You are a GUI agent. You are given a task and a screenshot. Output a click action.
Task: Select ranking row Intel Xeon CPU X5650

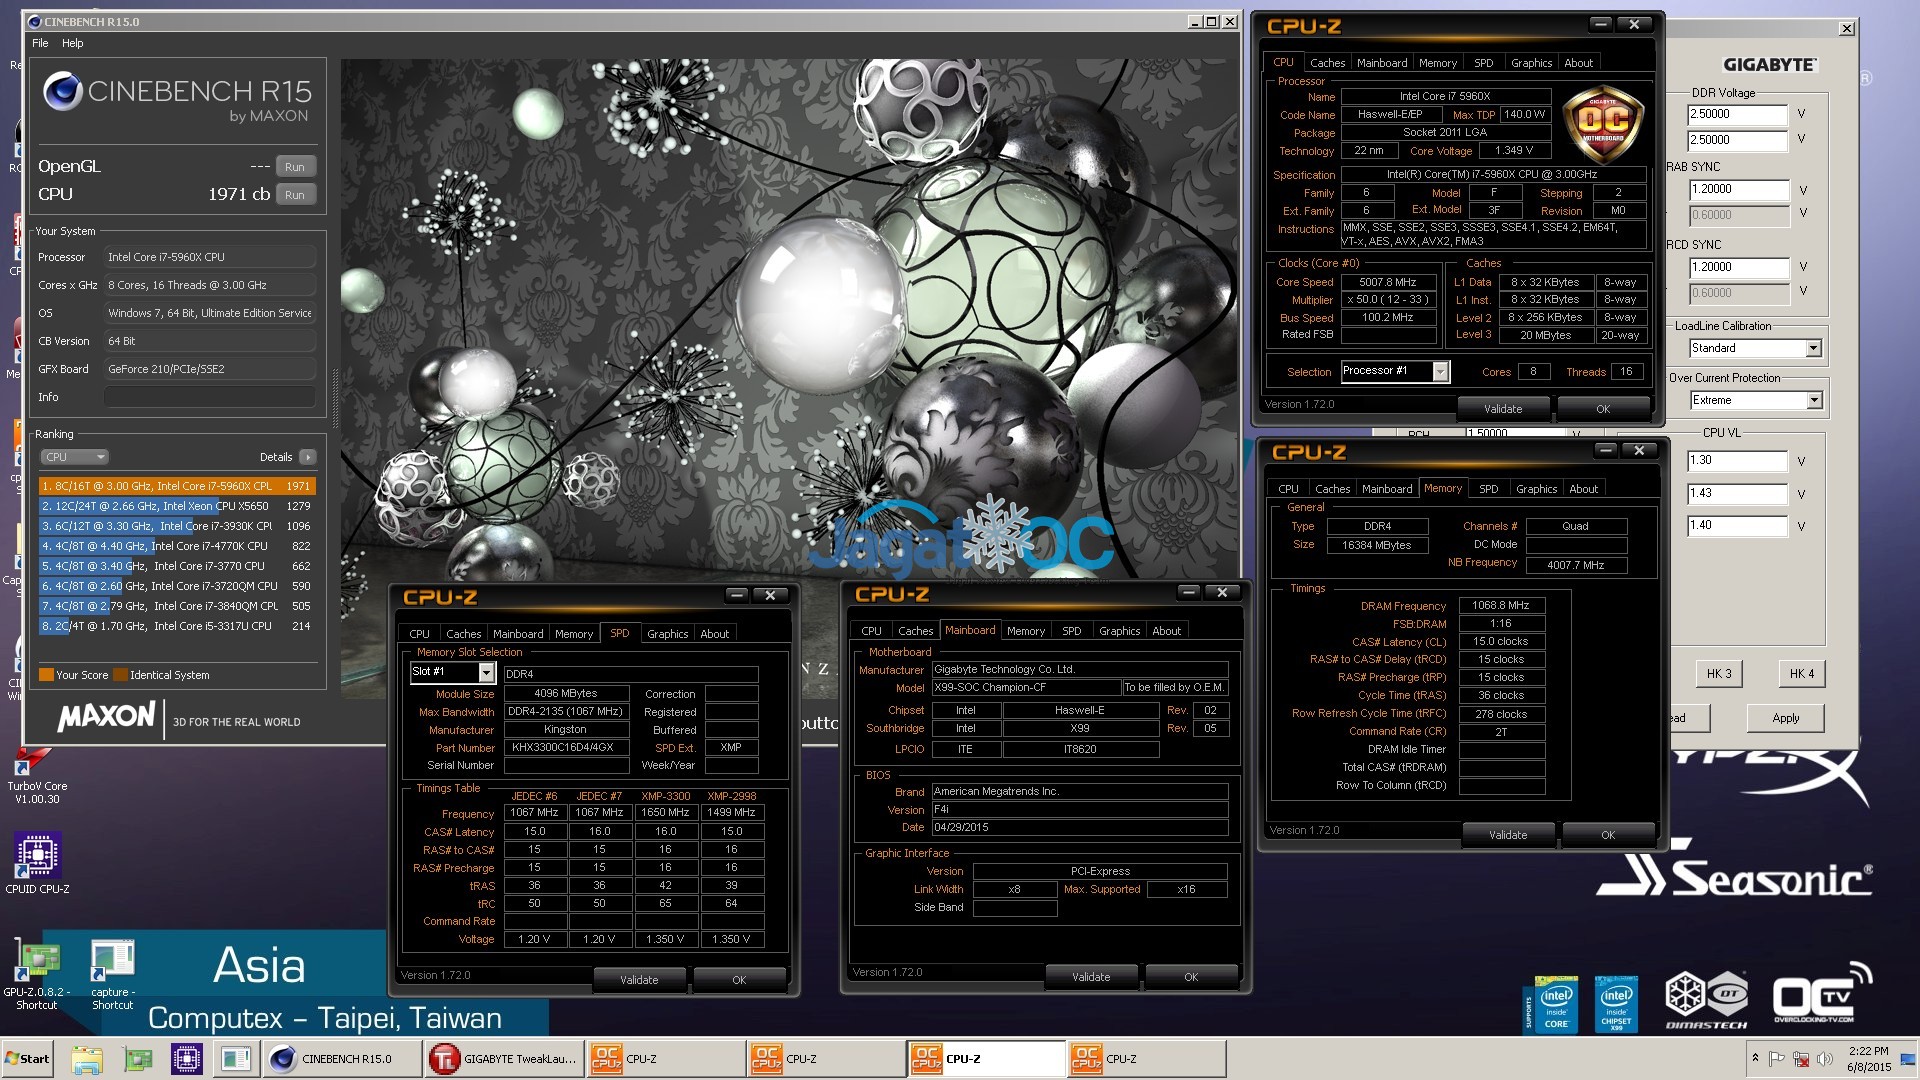(x=177, y=506)
